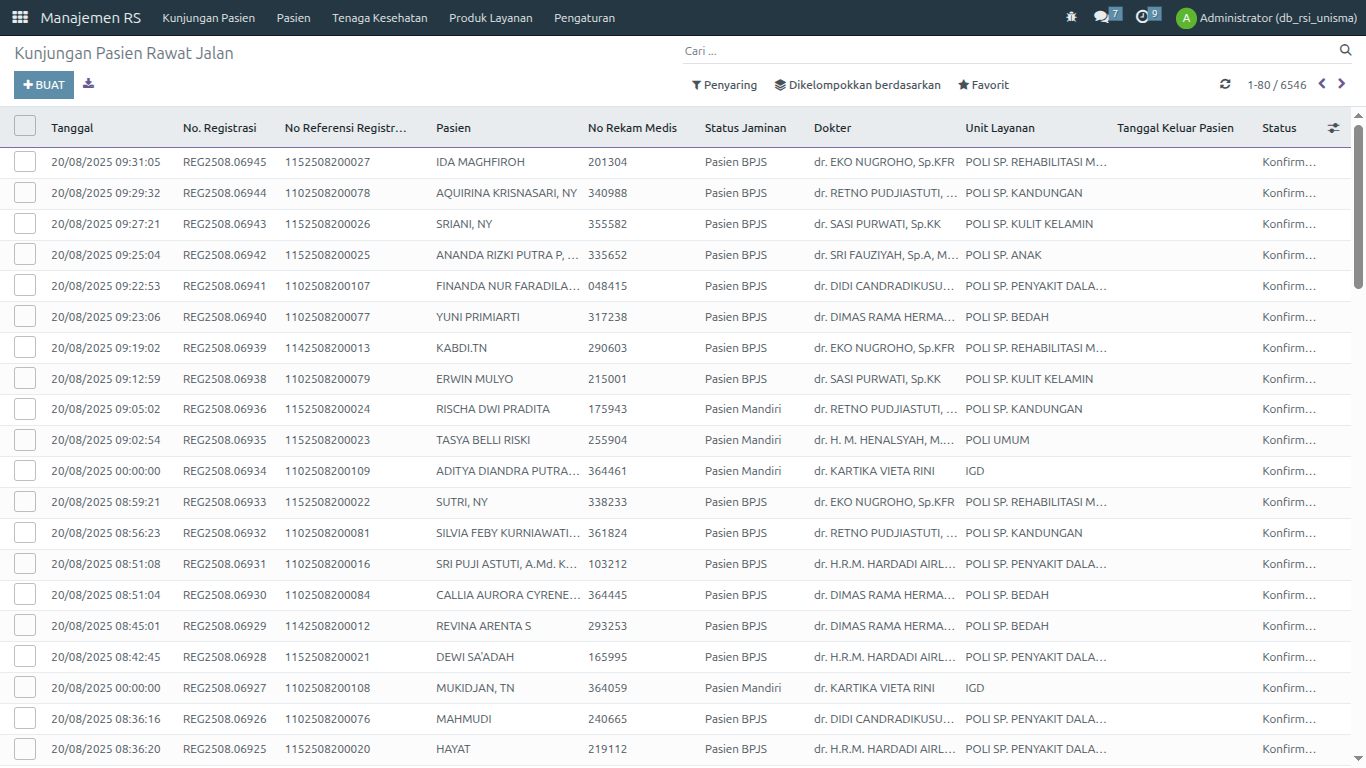
Task: Click the BUAT button
Action: pos(44,85)
